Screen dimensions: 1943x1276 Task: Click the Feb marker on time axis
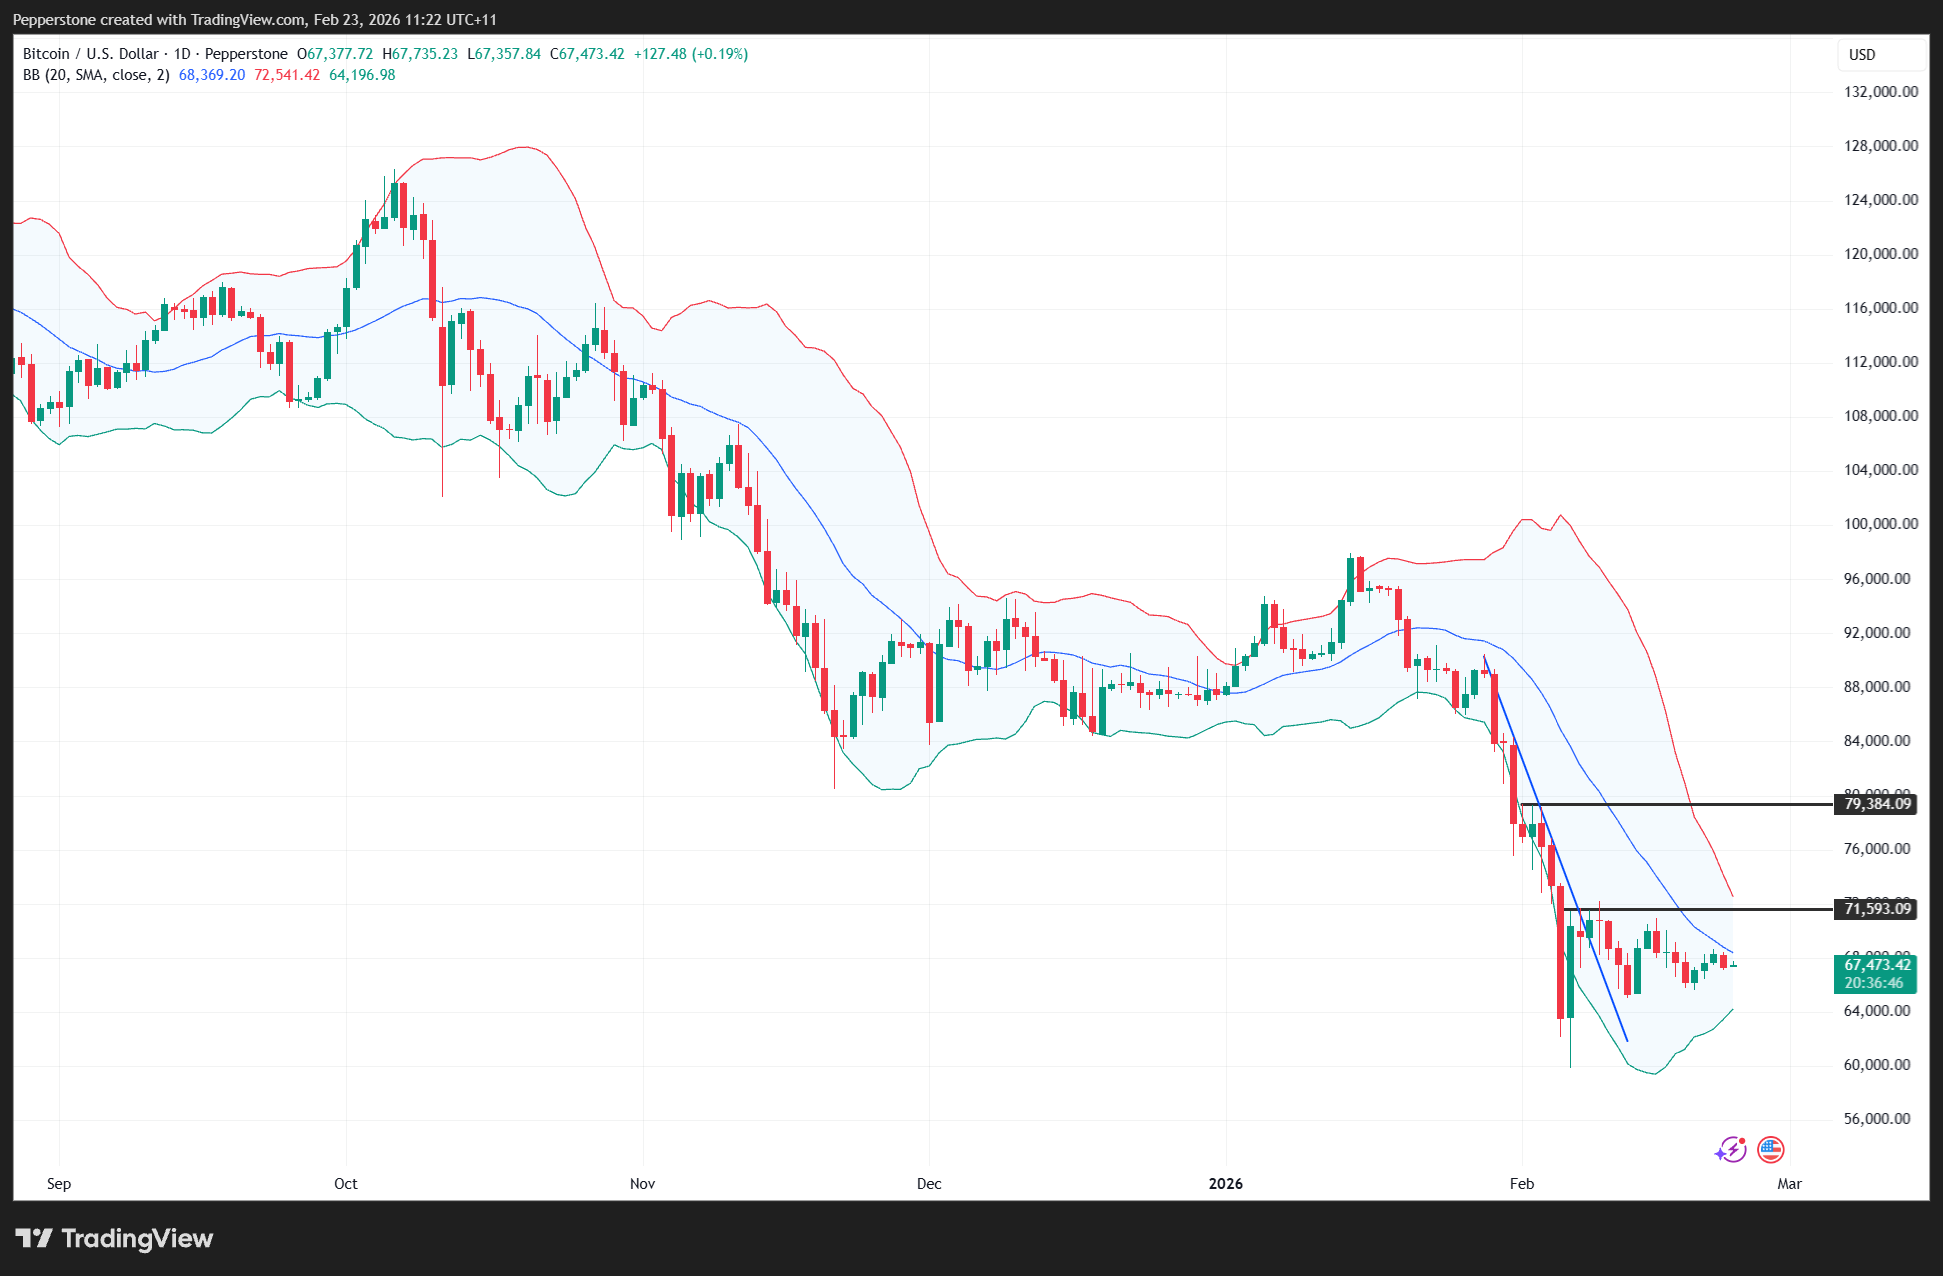(x=1521, y=1184)
